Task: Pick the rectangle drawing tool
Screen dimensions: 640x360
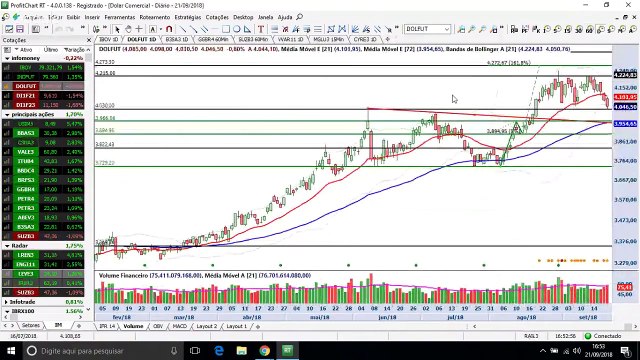Action: pos(226,29)
